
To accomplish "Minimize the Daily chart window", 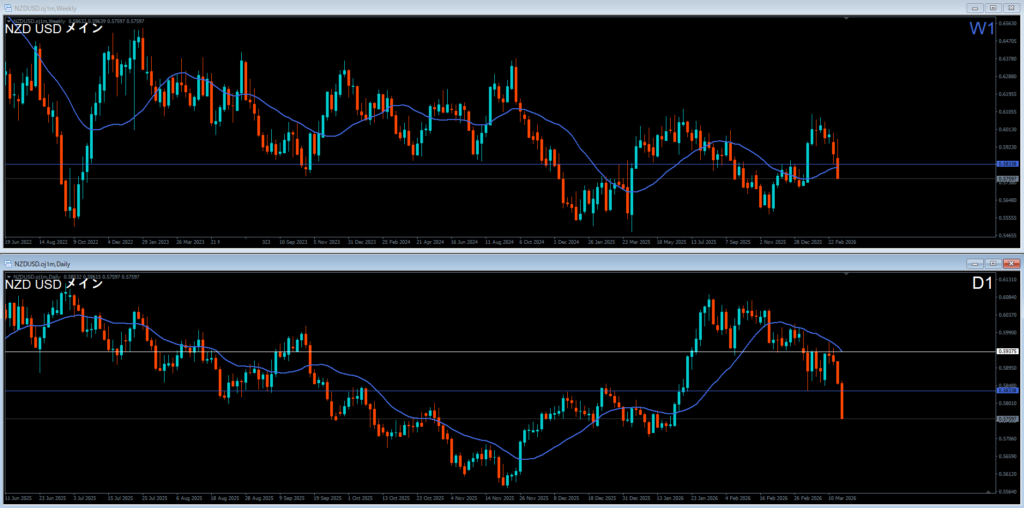I will (976, 264).
